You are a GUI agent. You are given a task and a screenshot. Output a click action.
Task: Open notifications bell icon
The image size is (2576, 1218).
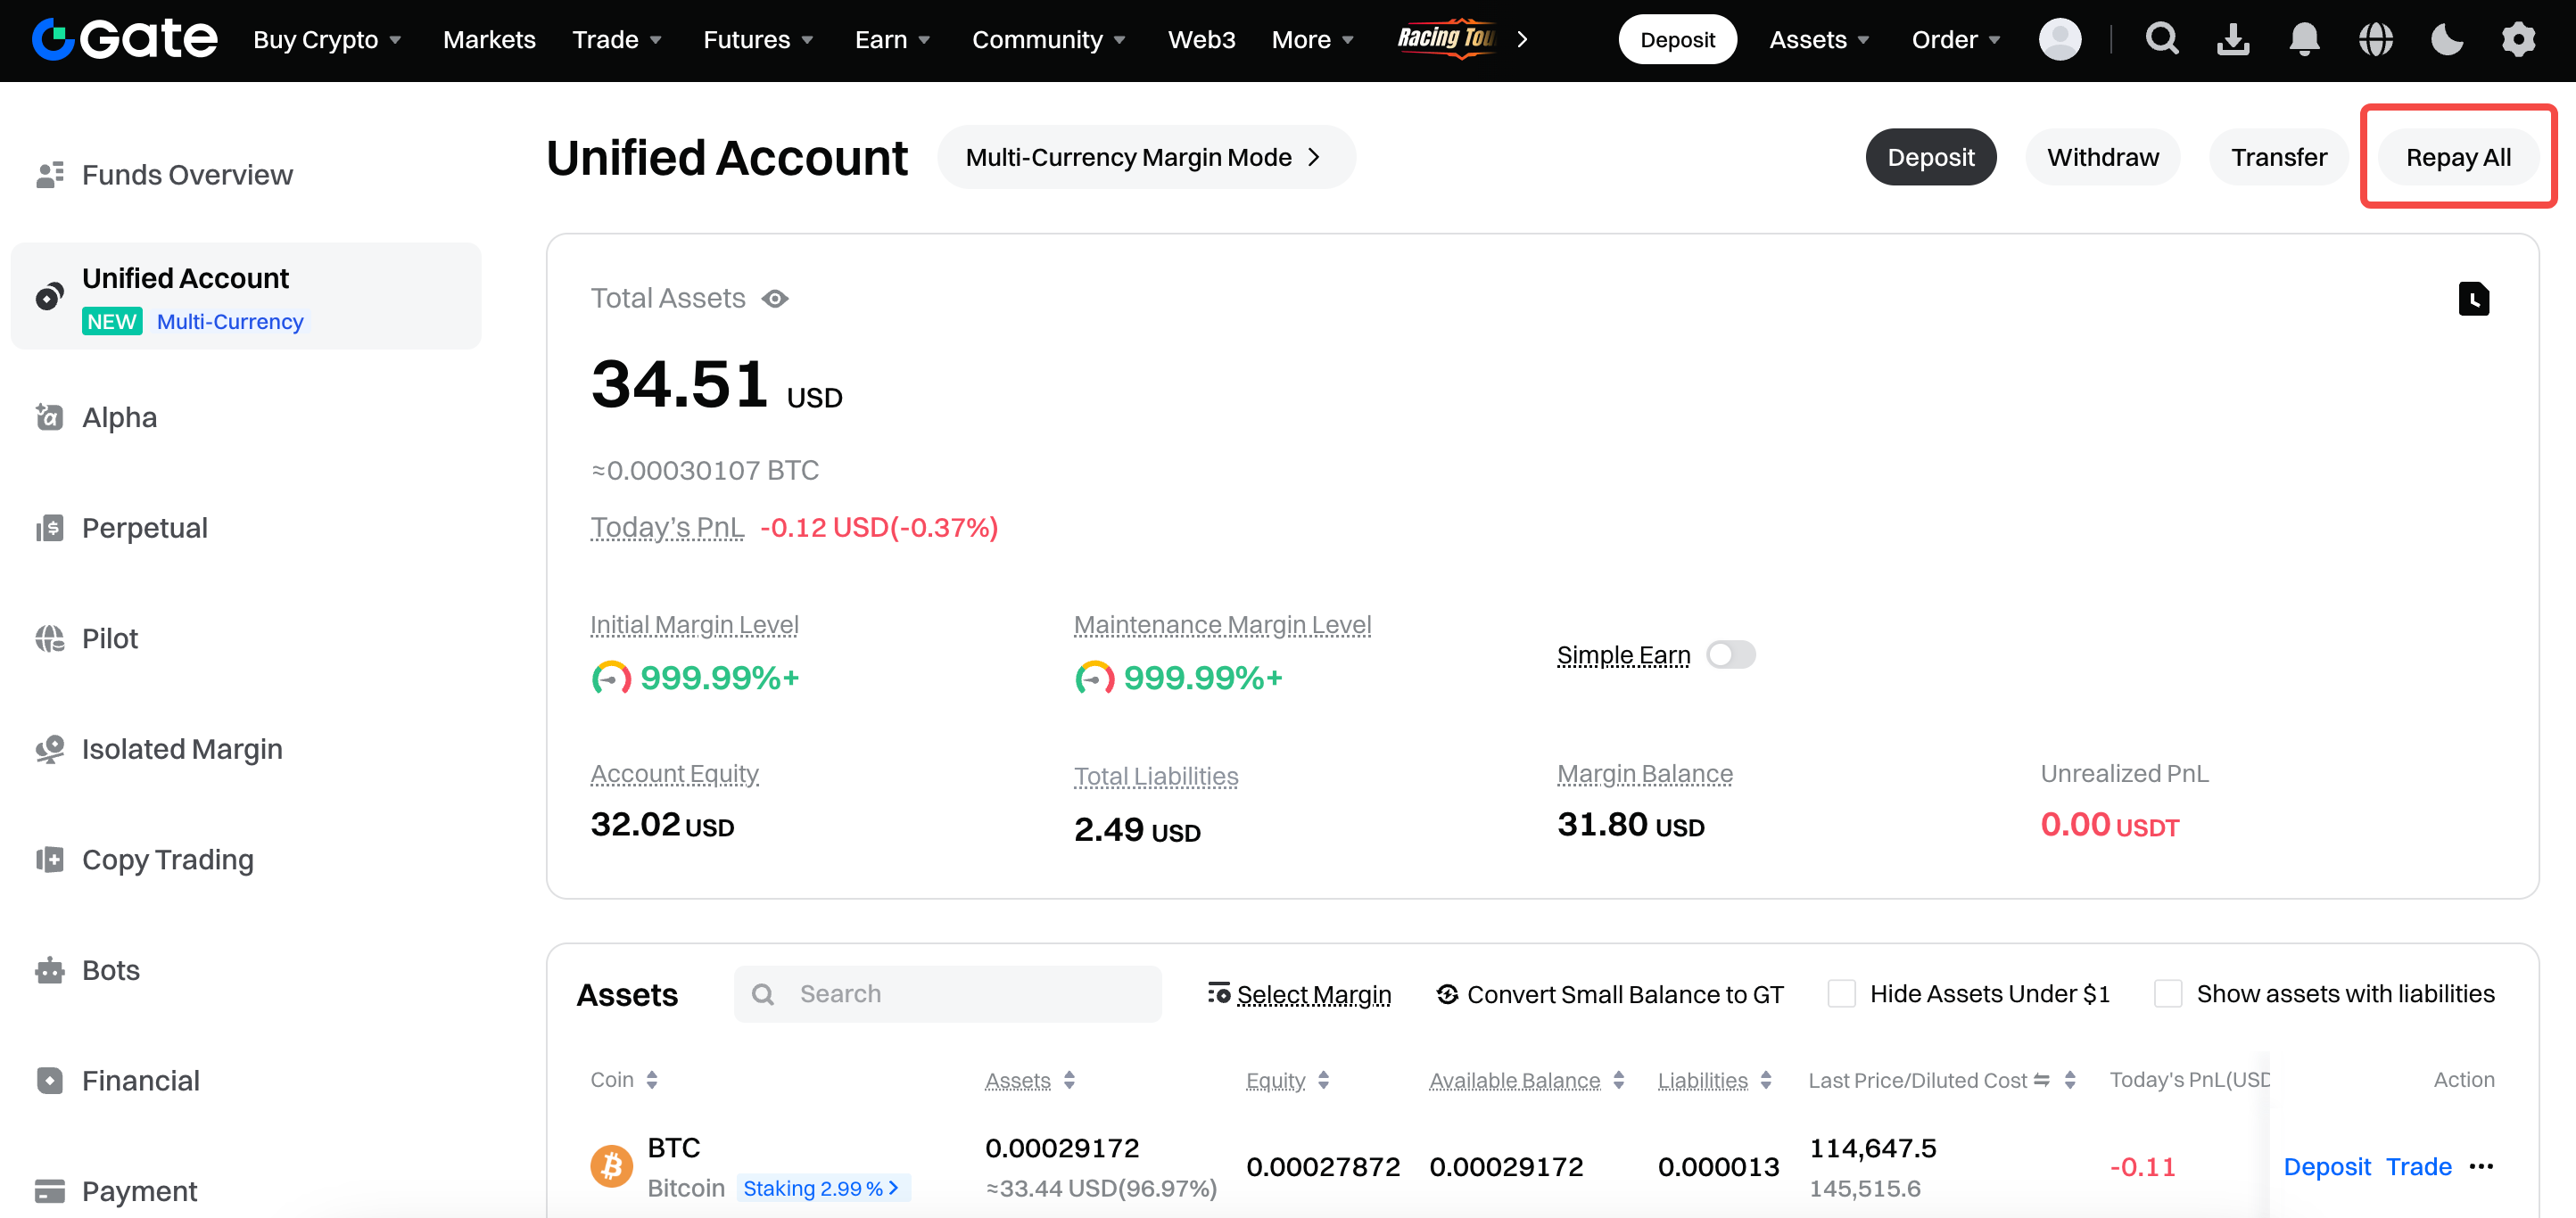(2304, 39)
